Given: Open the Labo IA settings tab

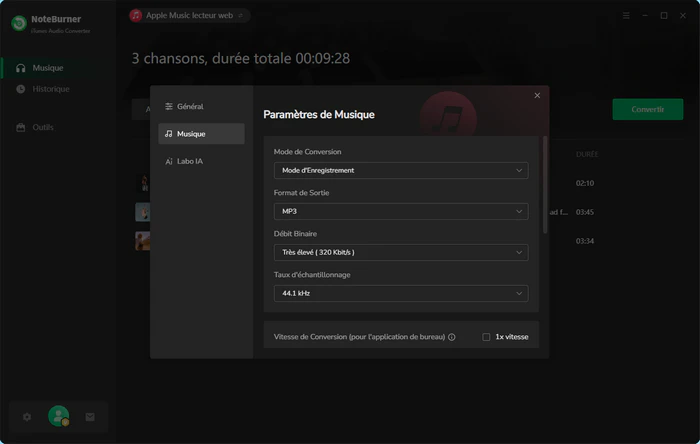Looking at the screenshot, I should click(201, 161).
